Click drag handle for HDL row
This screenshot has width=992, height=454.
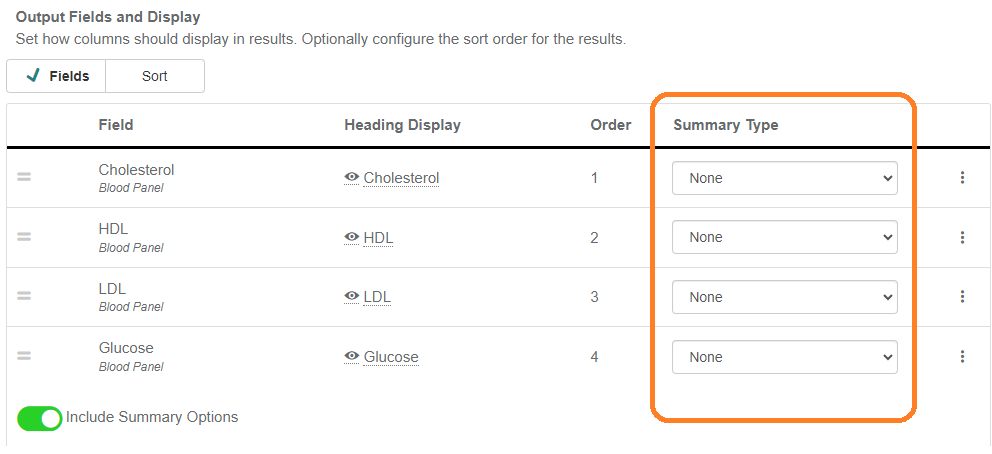coord(24,237)
